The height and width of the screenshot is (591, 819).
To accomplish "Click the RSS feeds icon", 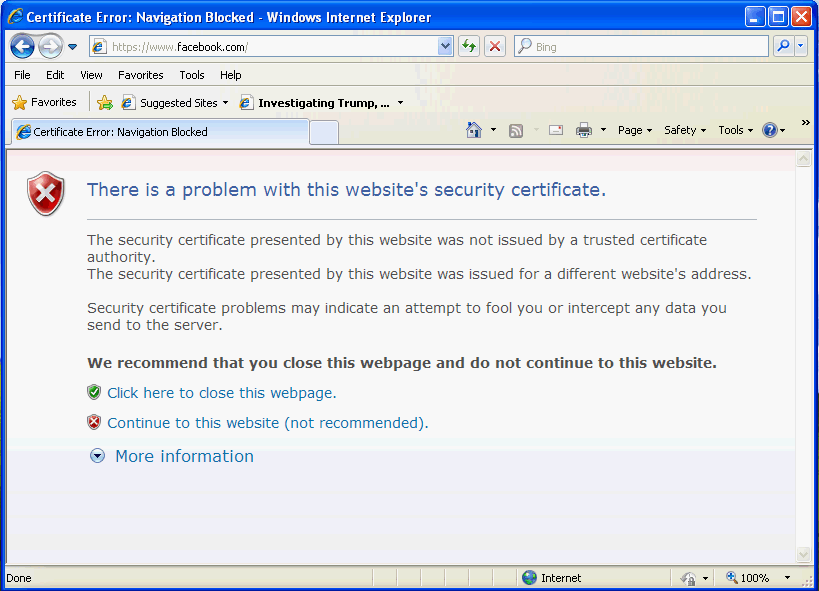I will (x=516, y=130).
